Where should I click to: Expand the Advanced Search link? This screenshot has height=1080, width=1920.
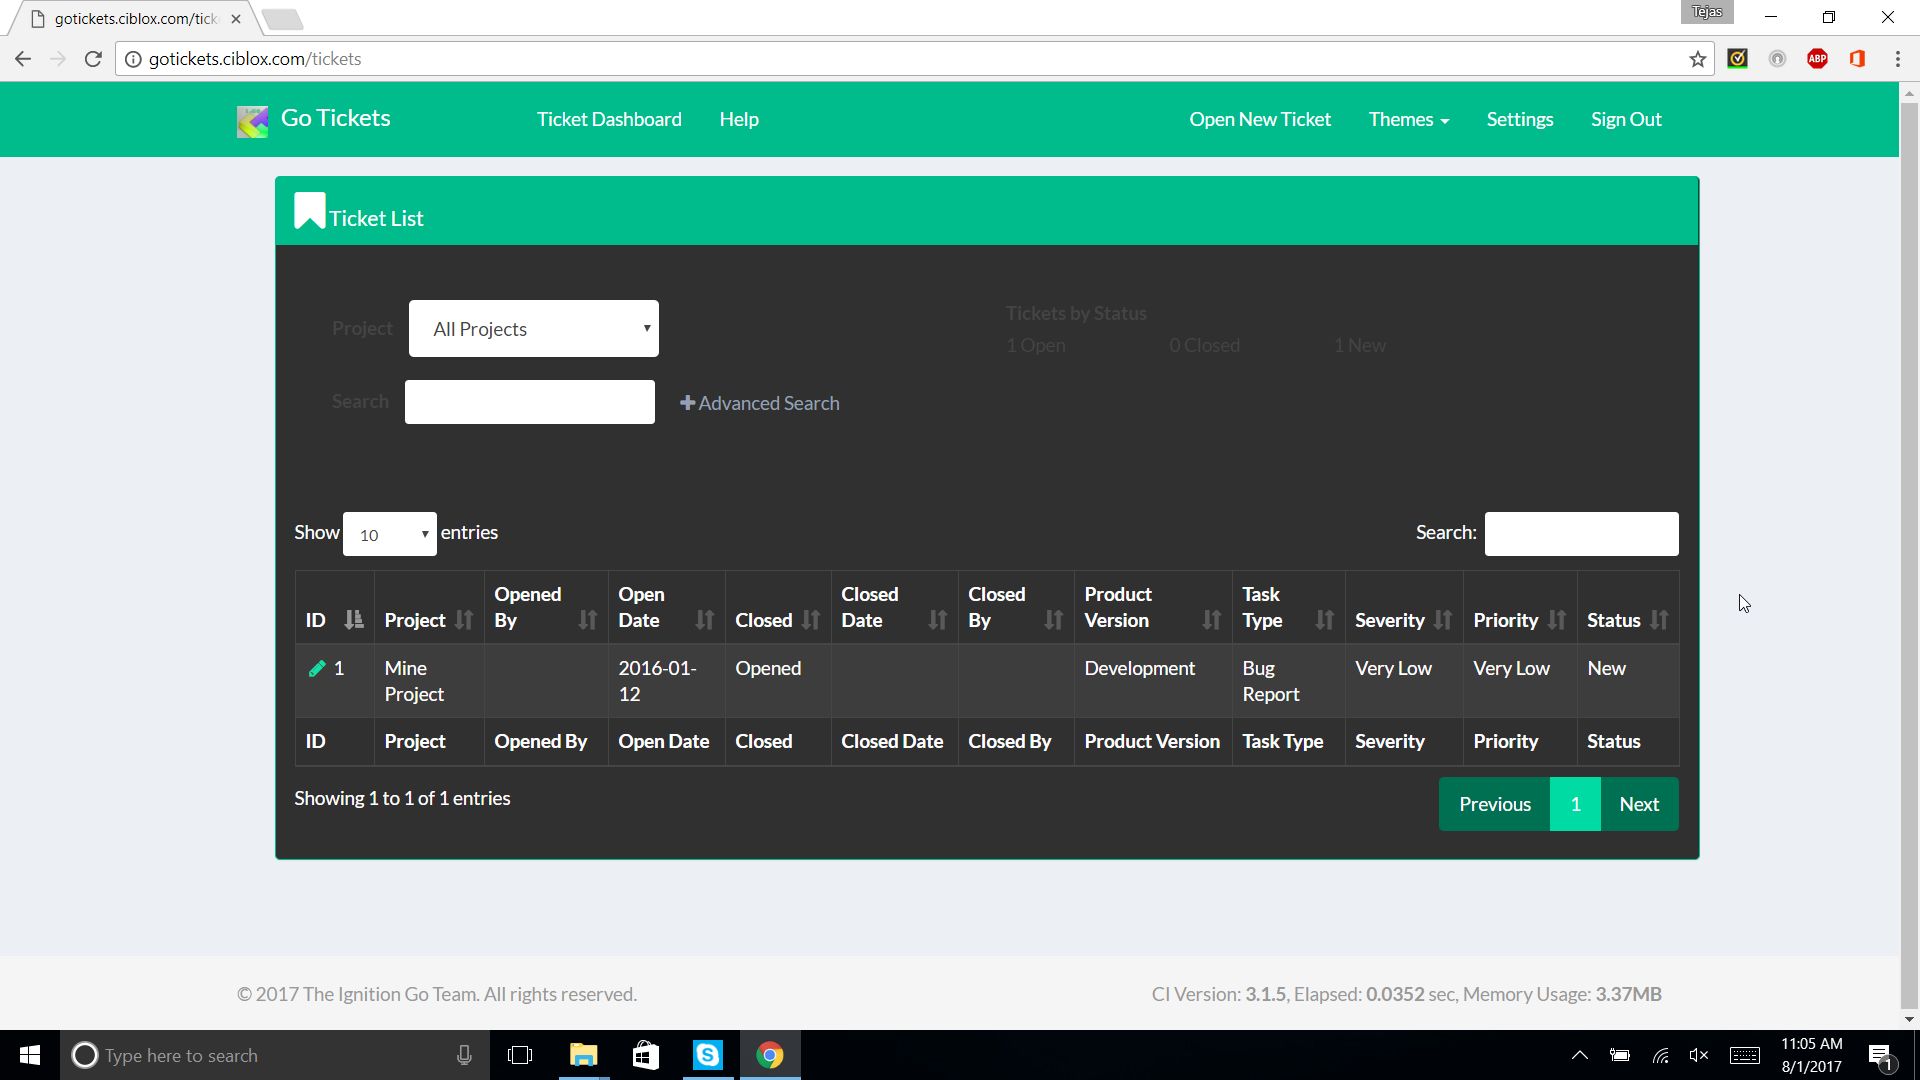[x=760, y=403]
